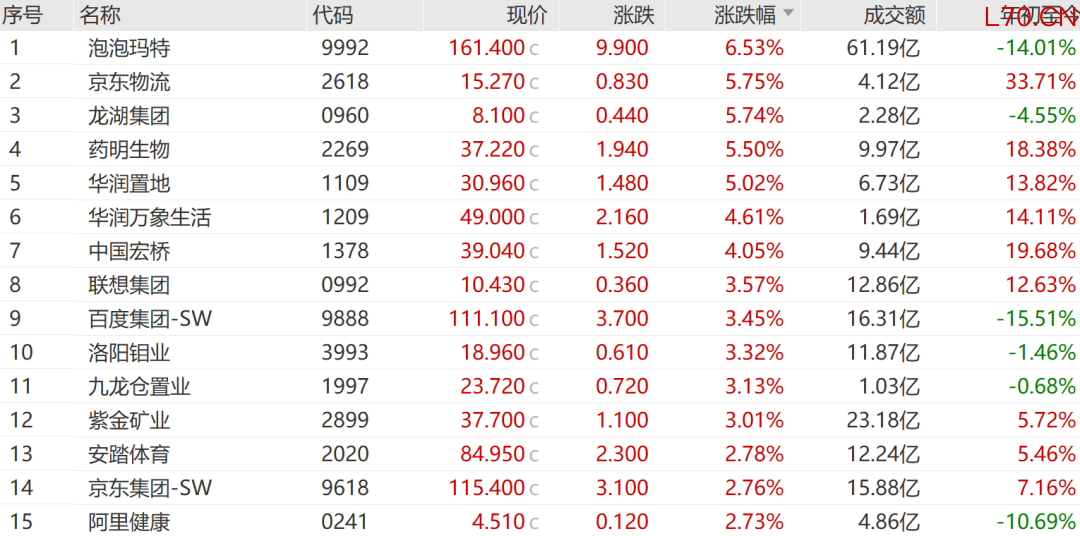
Task: Select the 百度集团-SW row
Action: [150, 319]
